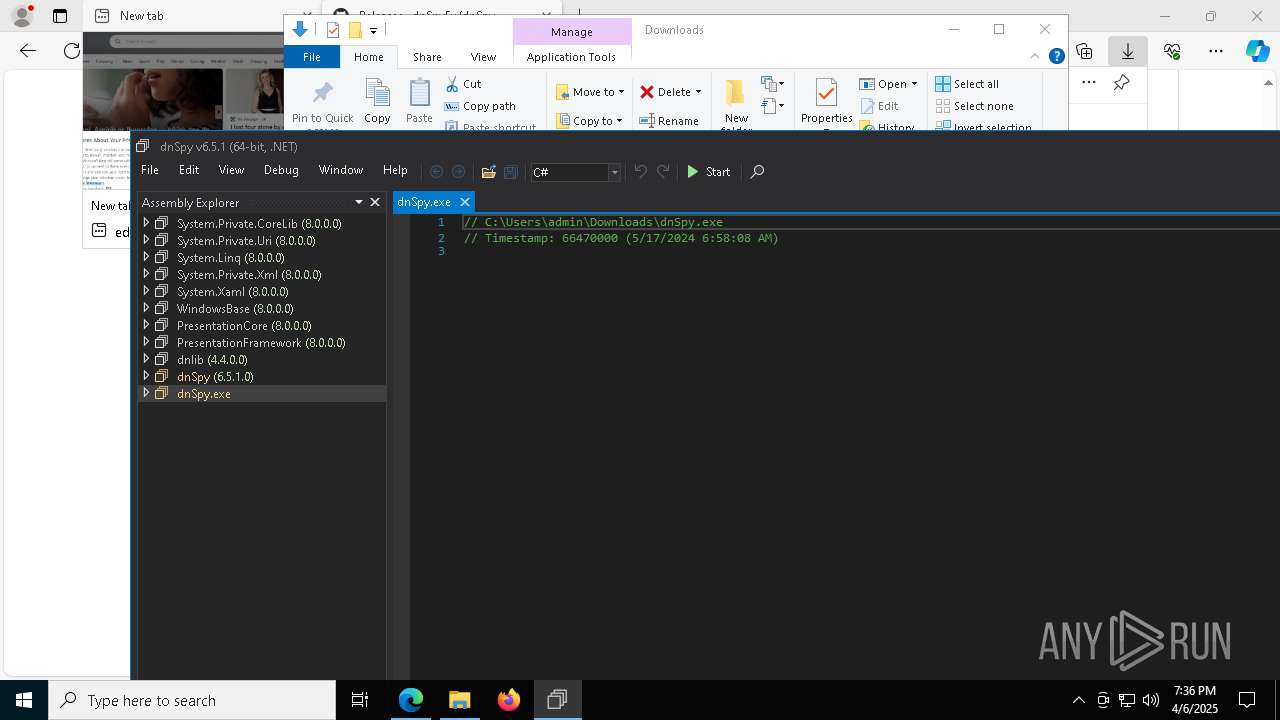Click the Windows Start button
1280x720 pixels.
24,700
